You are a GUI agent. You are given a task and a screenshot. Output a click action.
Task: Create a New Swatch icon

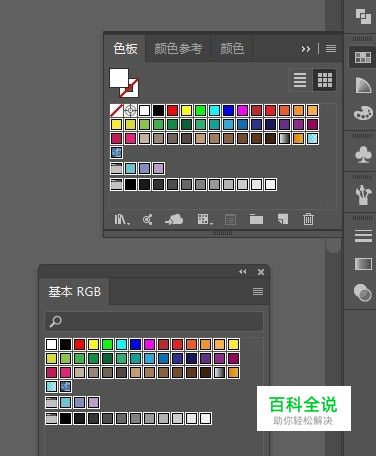pos(283,219)
